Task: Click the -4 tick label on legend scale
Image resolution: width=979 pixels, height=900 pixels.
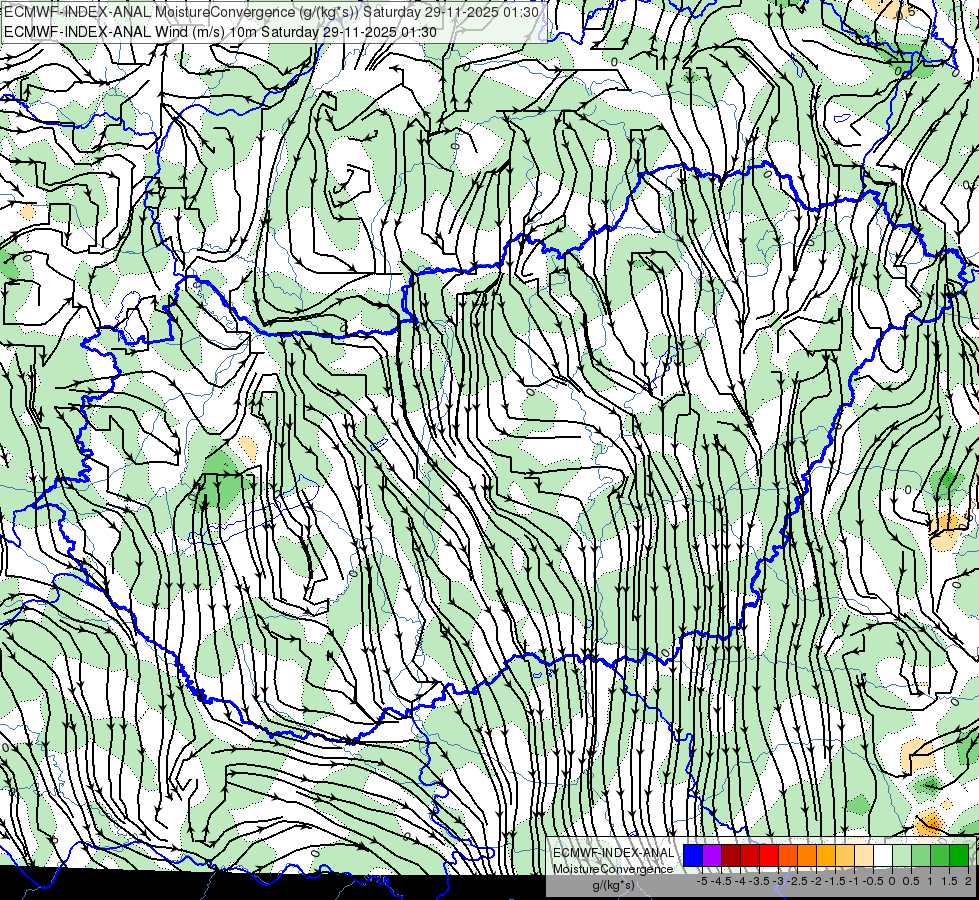Action: [x=740, y=881]
